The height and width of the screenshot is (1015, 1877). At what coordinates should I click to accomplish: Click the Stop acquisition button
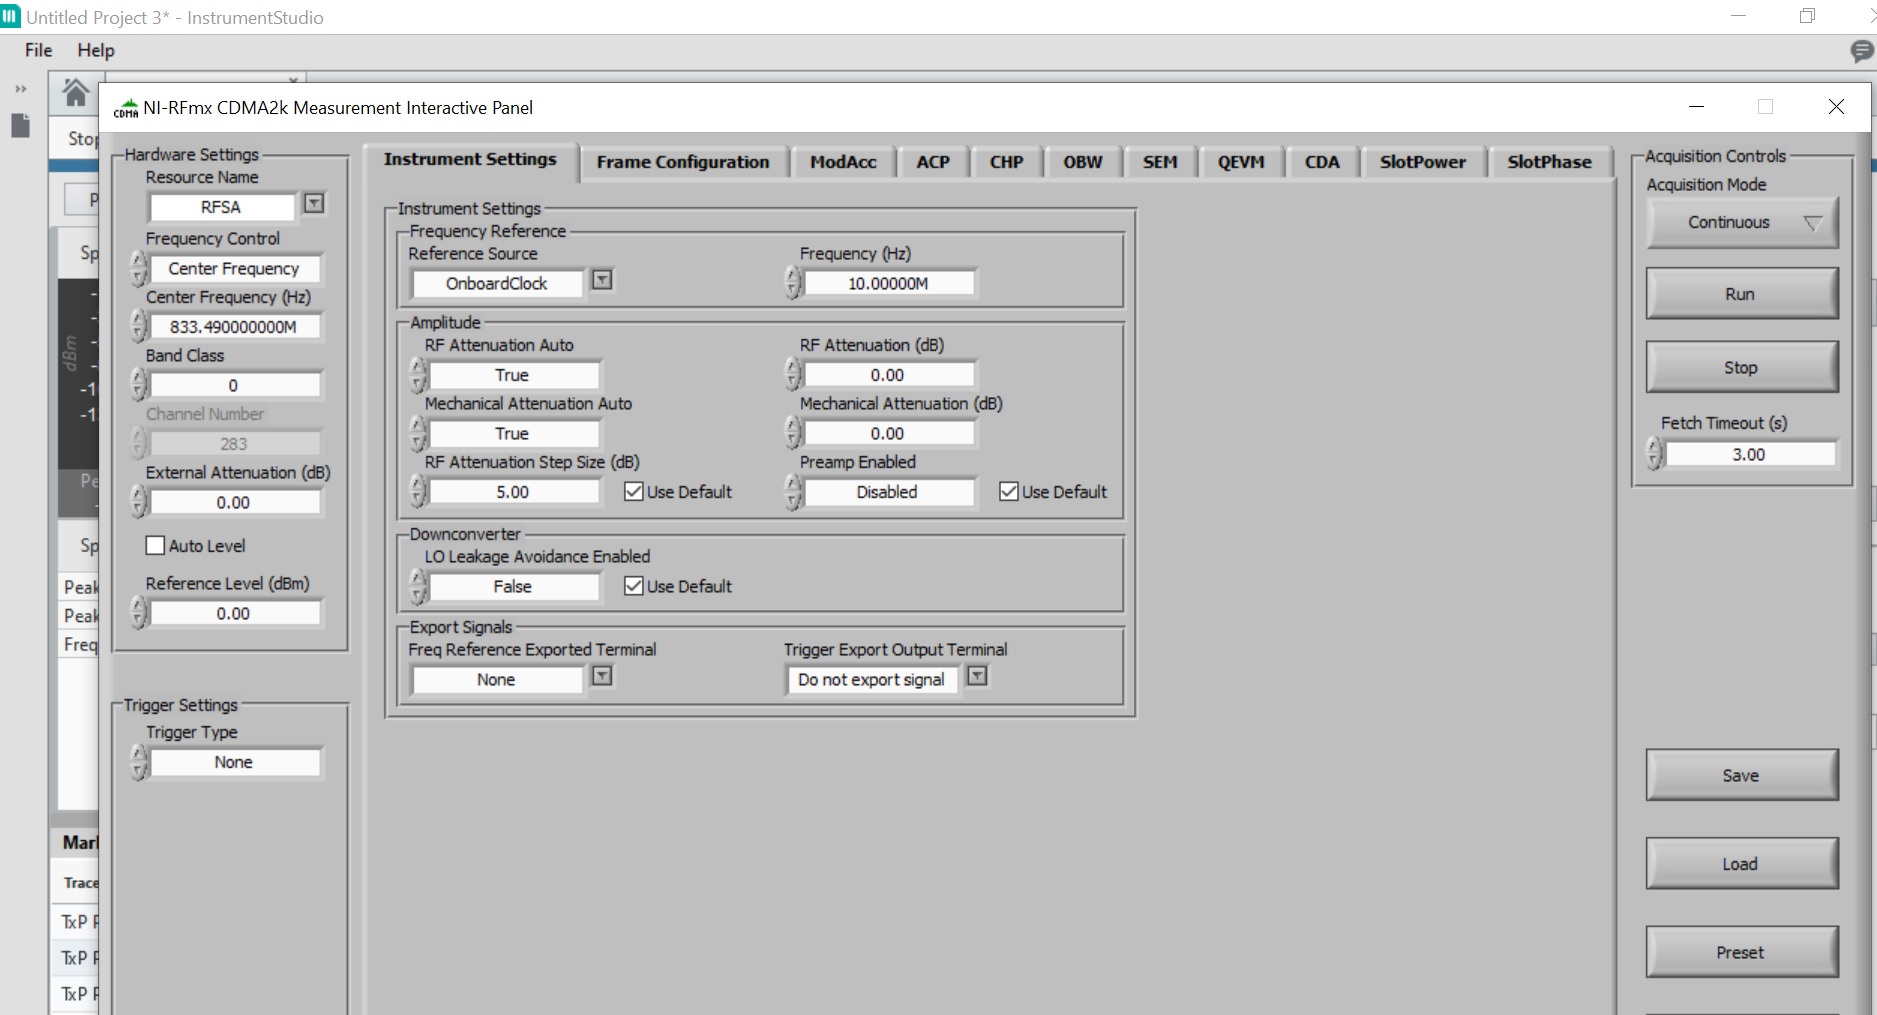pyautogui.click(x=1741, y=367)
